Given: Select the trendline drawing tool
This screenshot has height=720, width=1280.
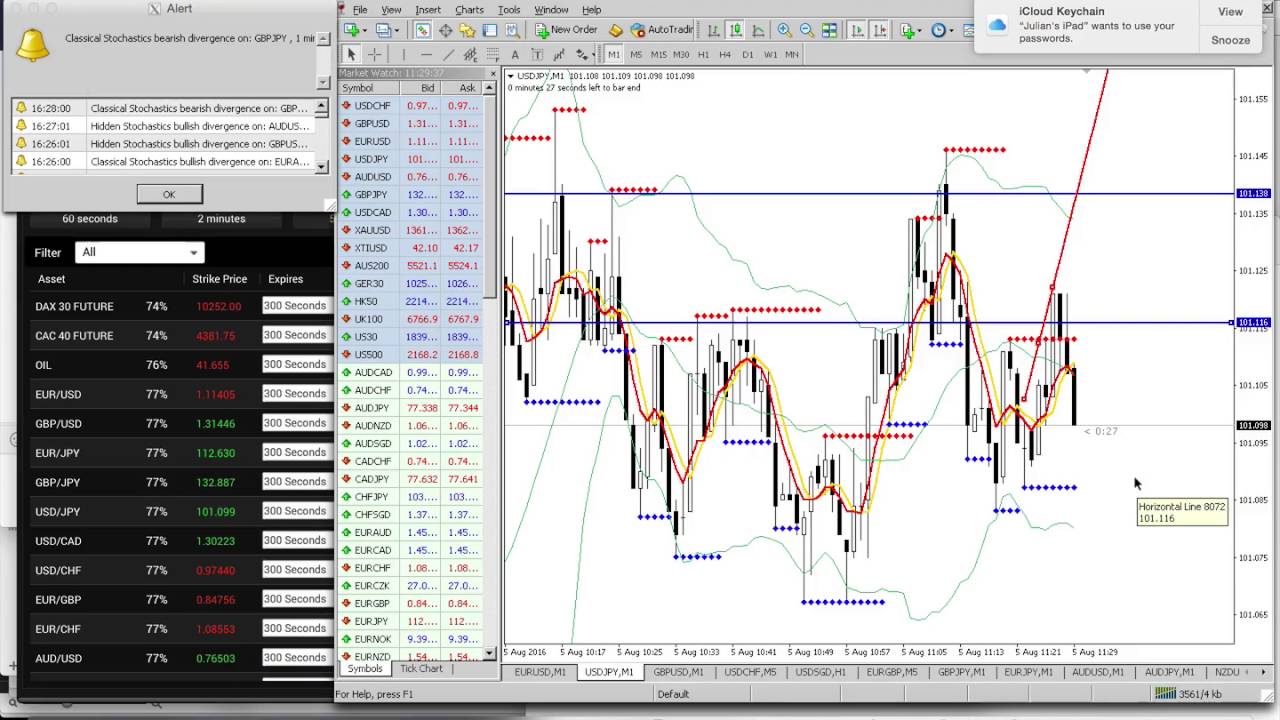Looking at the screenshot, I should (448, 54).
